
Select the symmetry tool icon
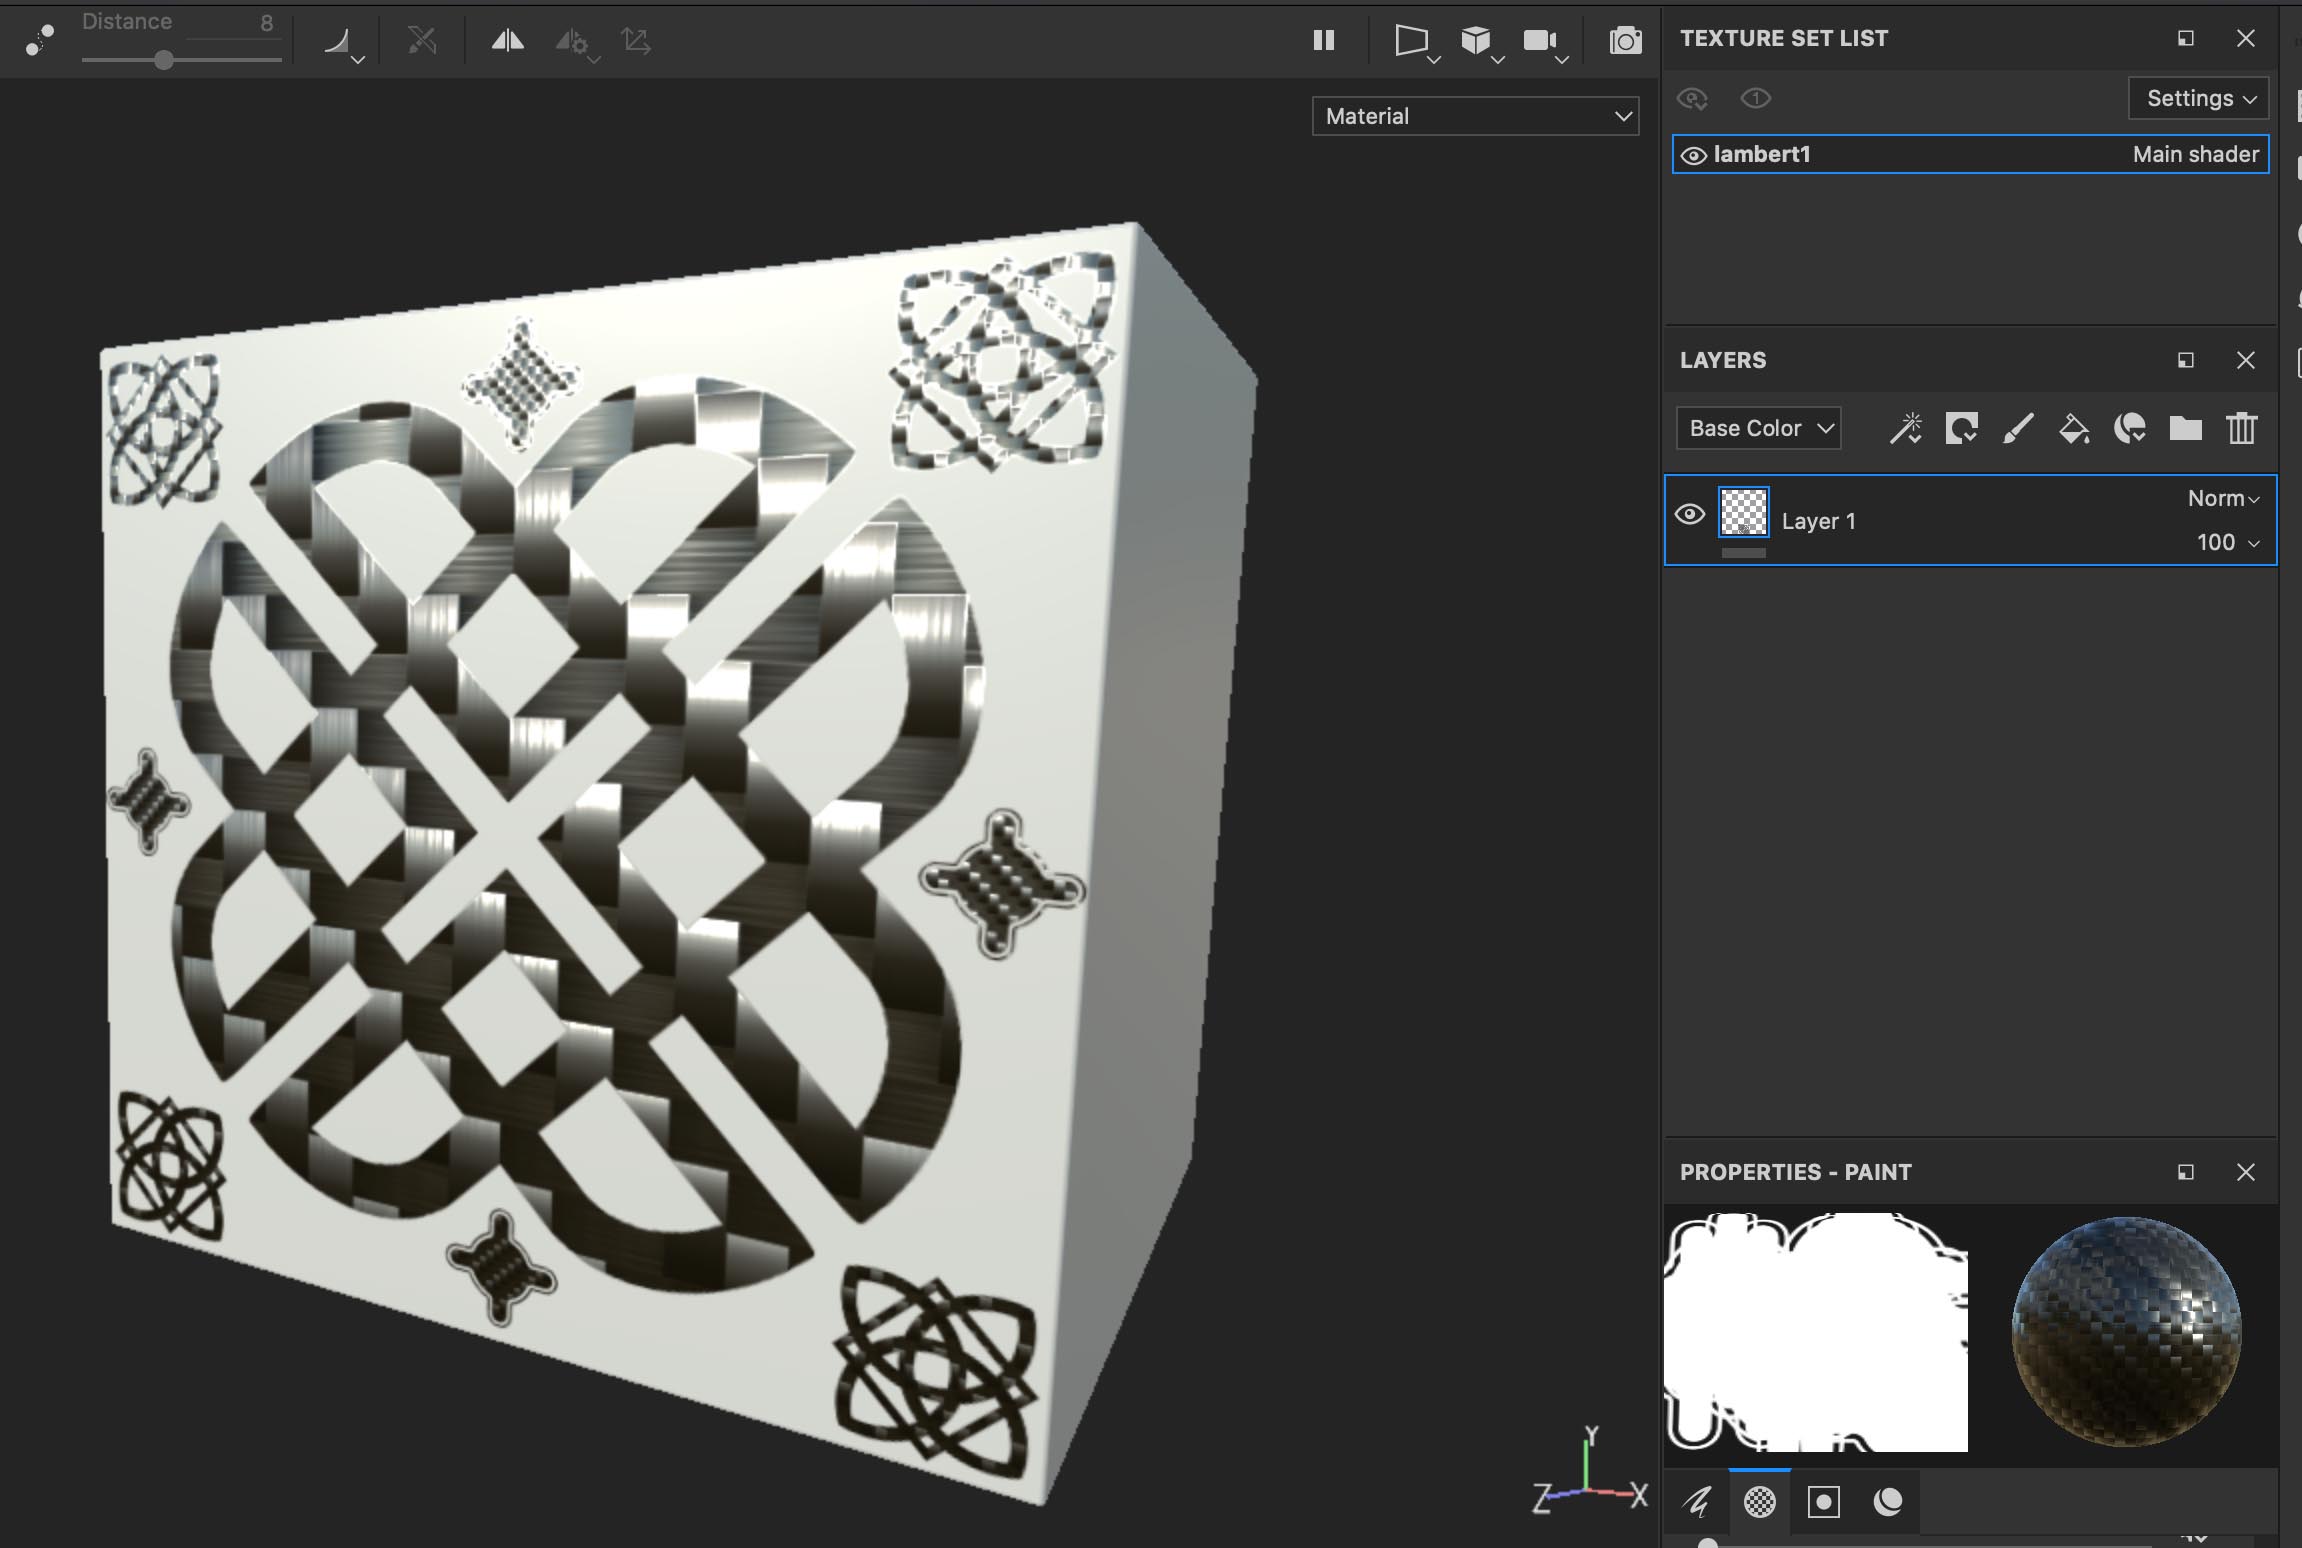tap(508, 38)
